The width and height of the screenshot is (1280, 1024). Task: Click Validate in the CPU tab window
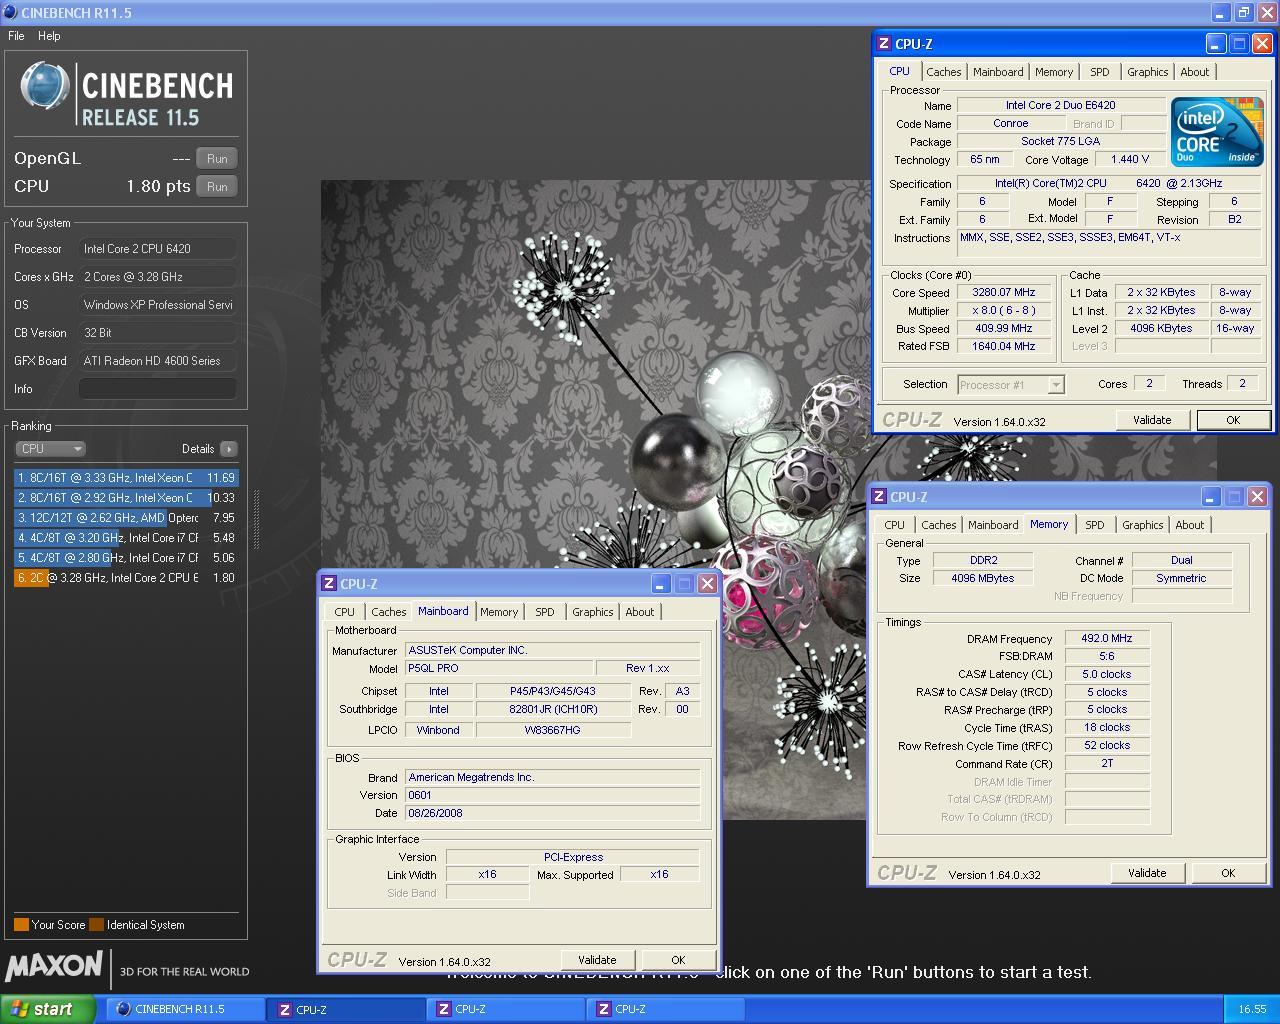pos(1152,420)
